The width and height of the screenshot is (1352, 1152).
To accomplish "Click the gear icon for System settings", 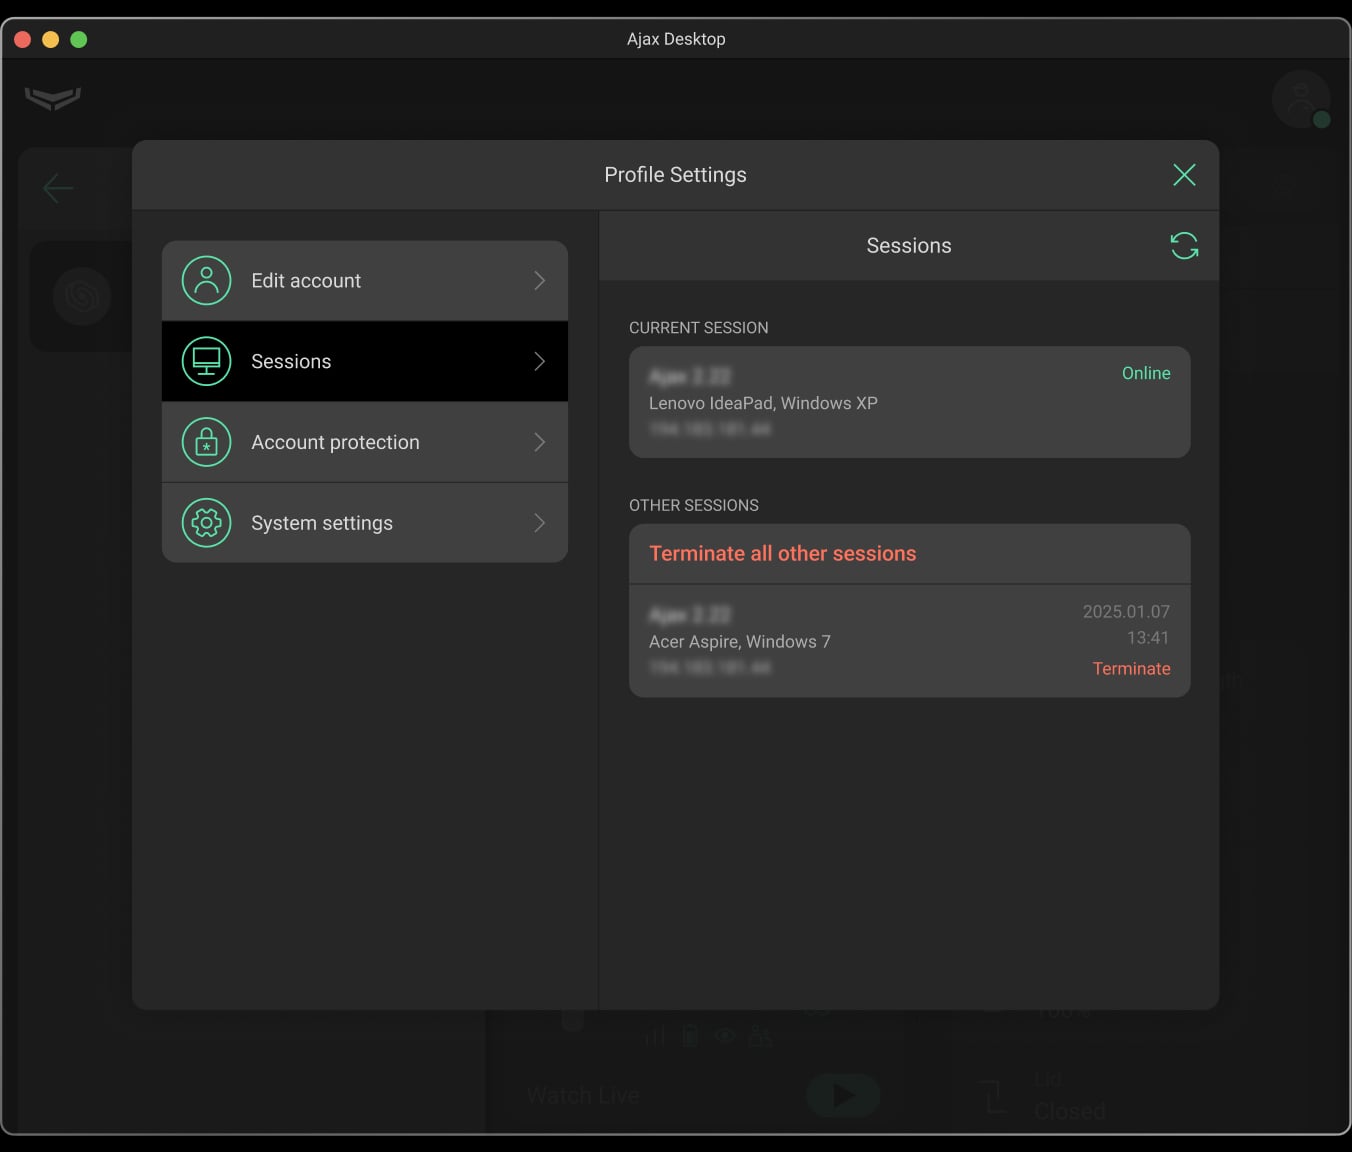I will [x=206, y=523].
